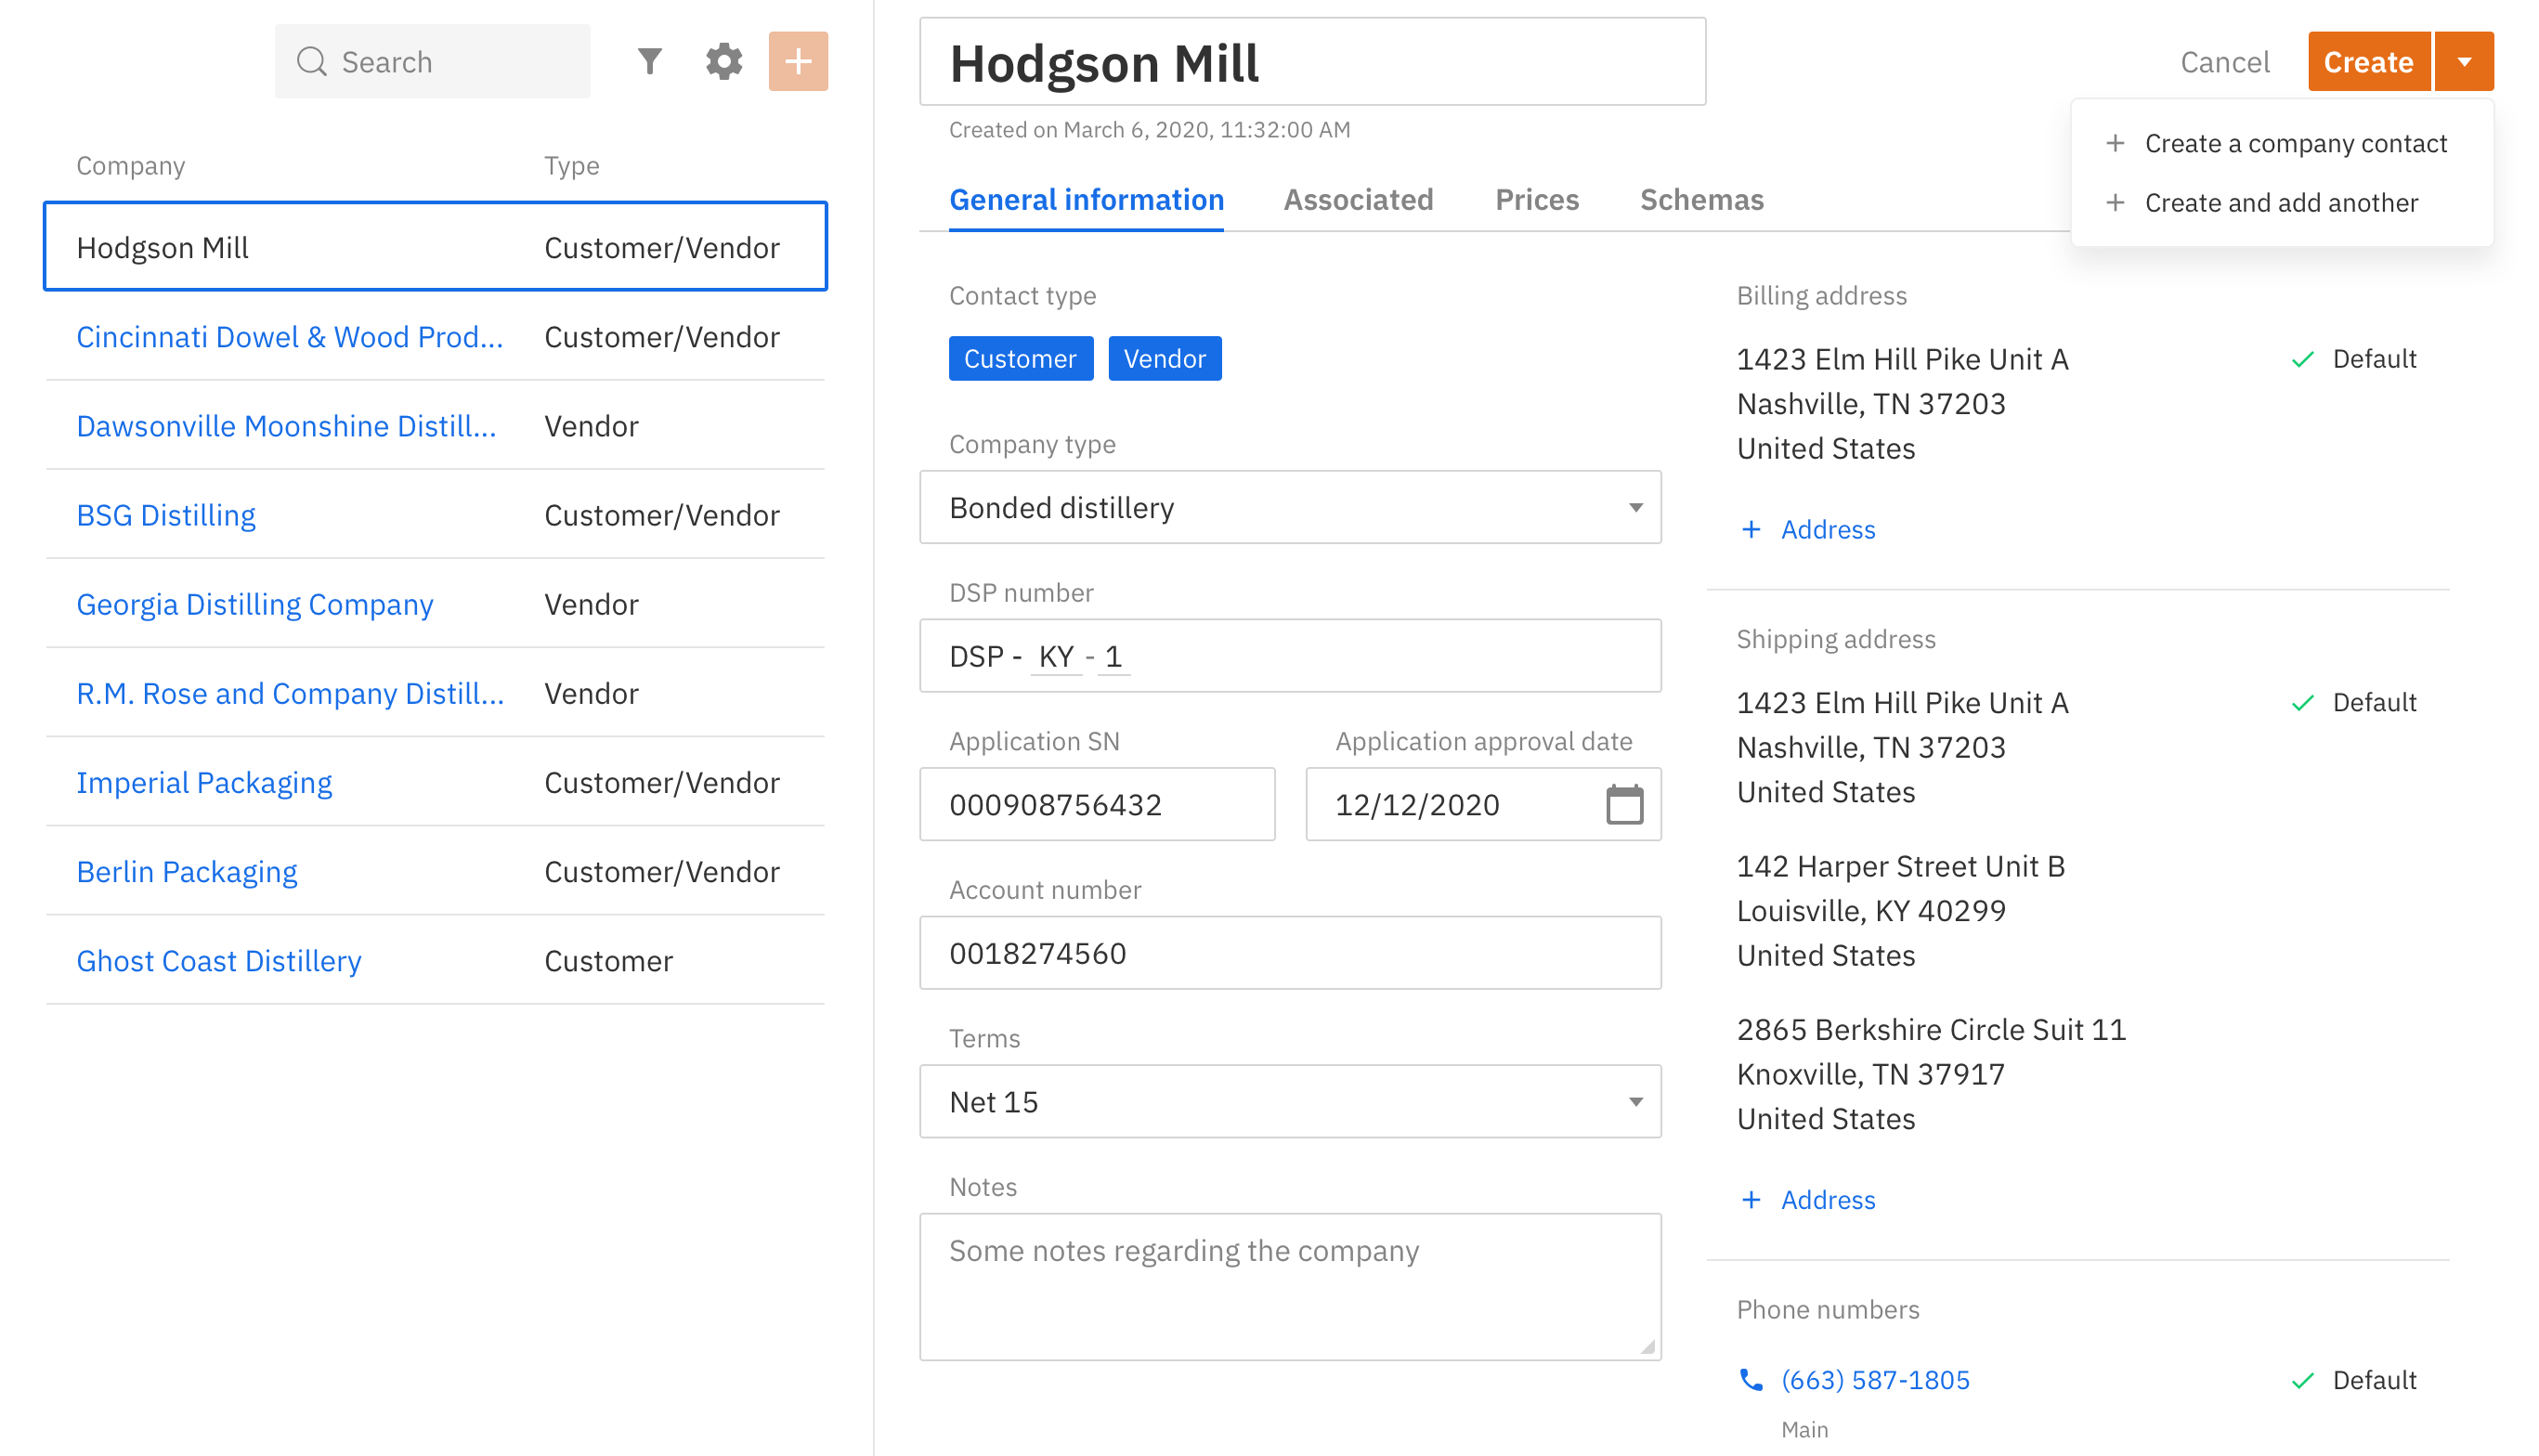Click the Type column header
The width and height of the screenshot is (2539, 1456).
[571, 165]
